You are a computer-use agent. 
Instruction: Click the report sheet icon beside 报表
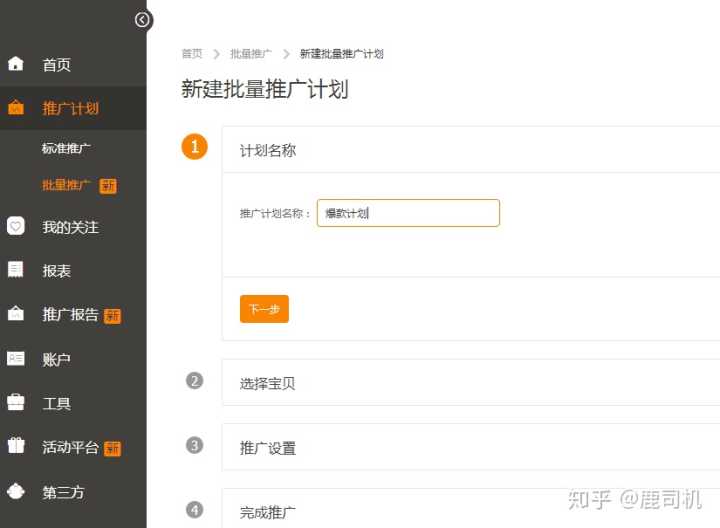tap(16, 270)
